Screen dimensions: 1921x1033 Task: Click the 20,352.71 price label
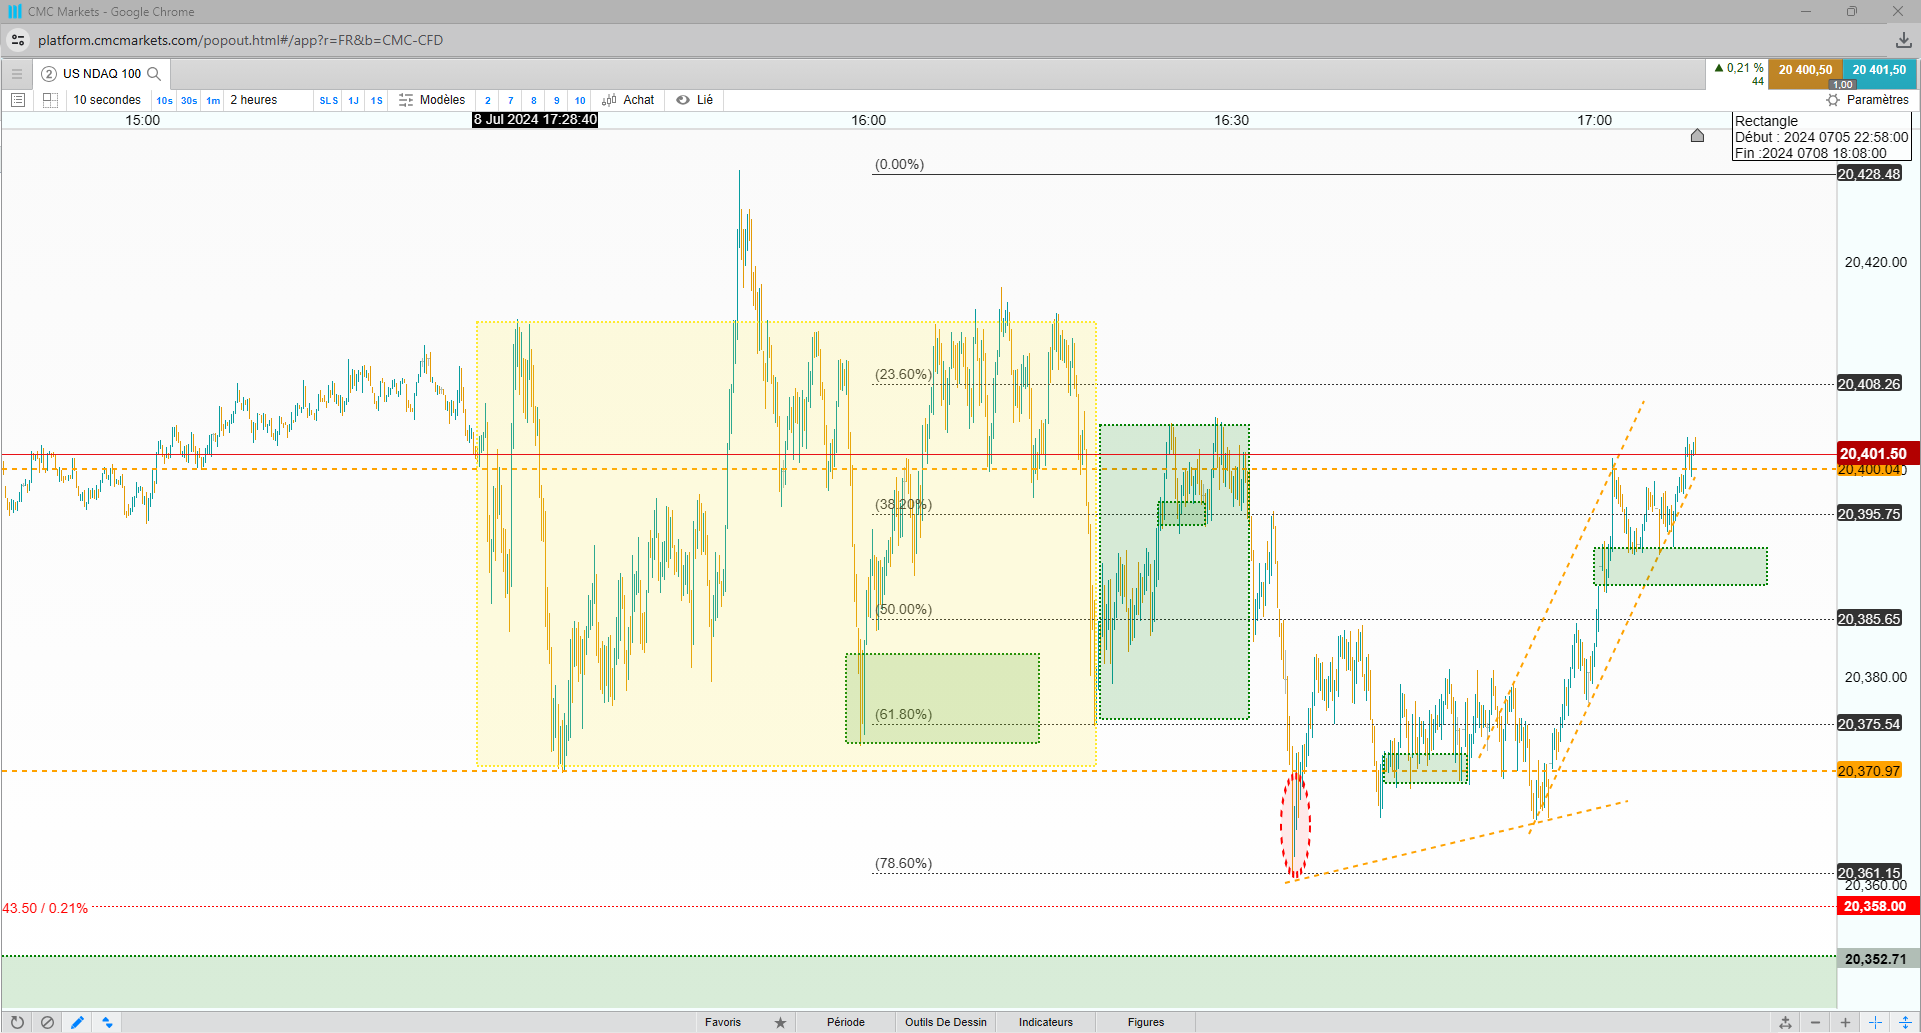(1878, 959)
